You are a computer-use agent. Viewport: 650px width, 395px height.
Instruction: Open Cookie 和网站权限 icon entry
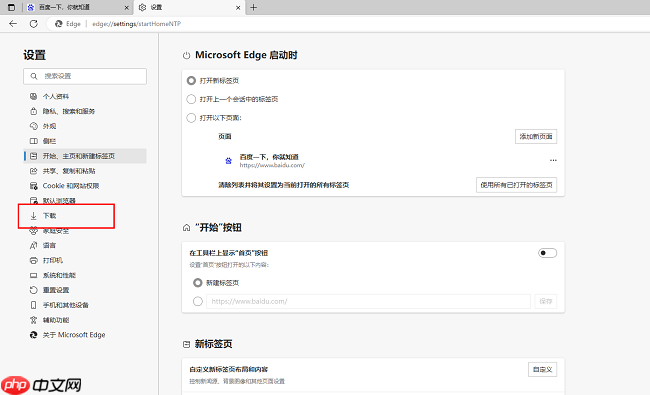pos(34,186)
